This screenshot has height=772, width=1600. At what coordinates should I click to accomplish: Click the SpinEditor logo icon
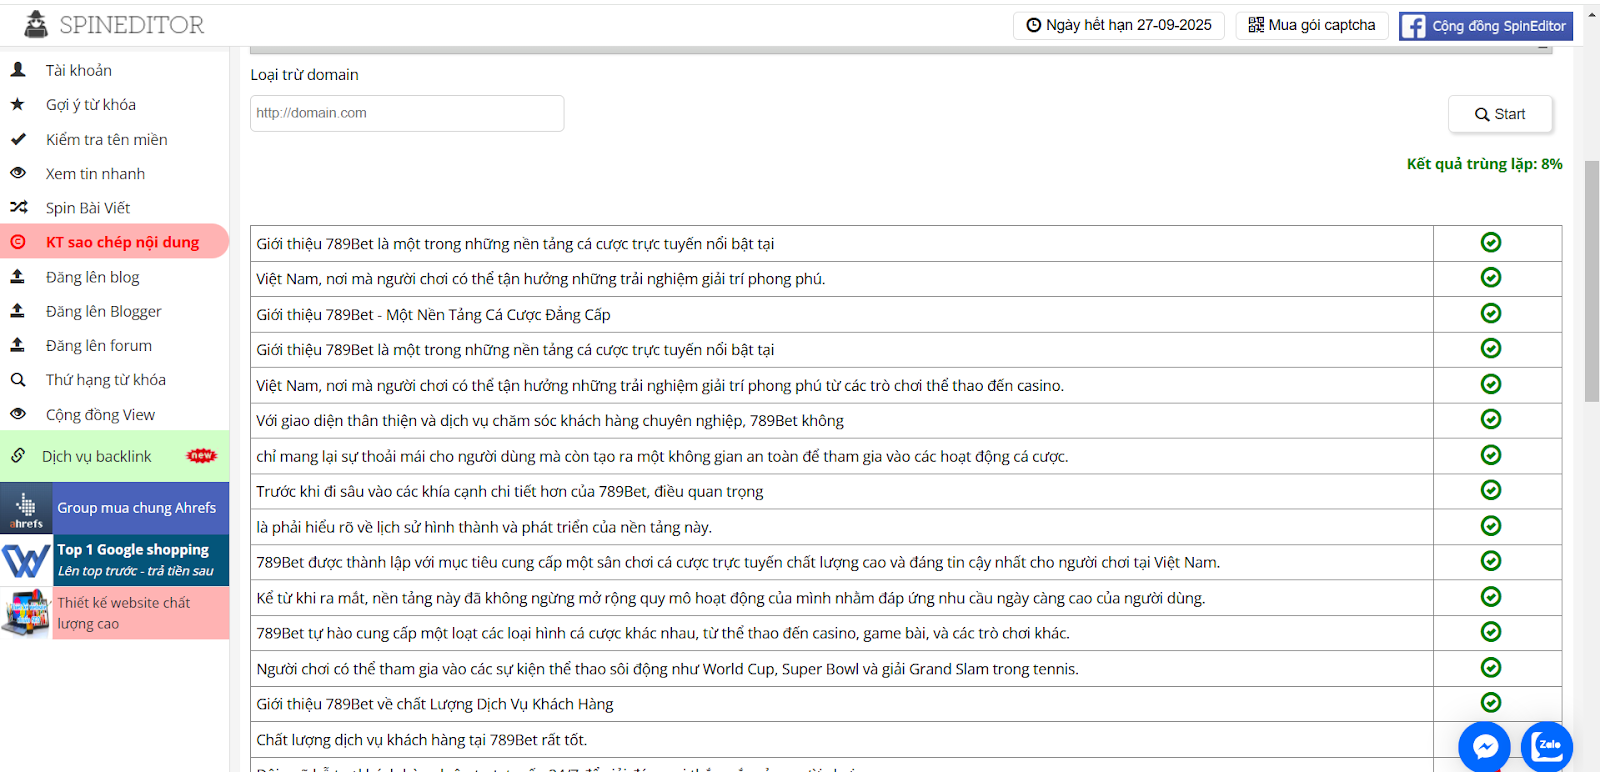click(x=36, y=24)
